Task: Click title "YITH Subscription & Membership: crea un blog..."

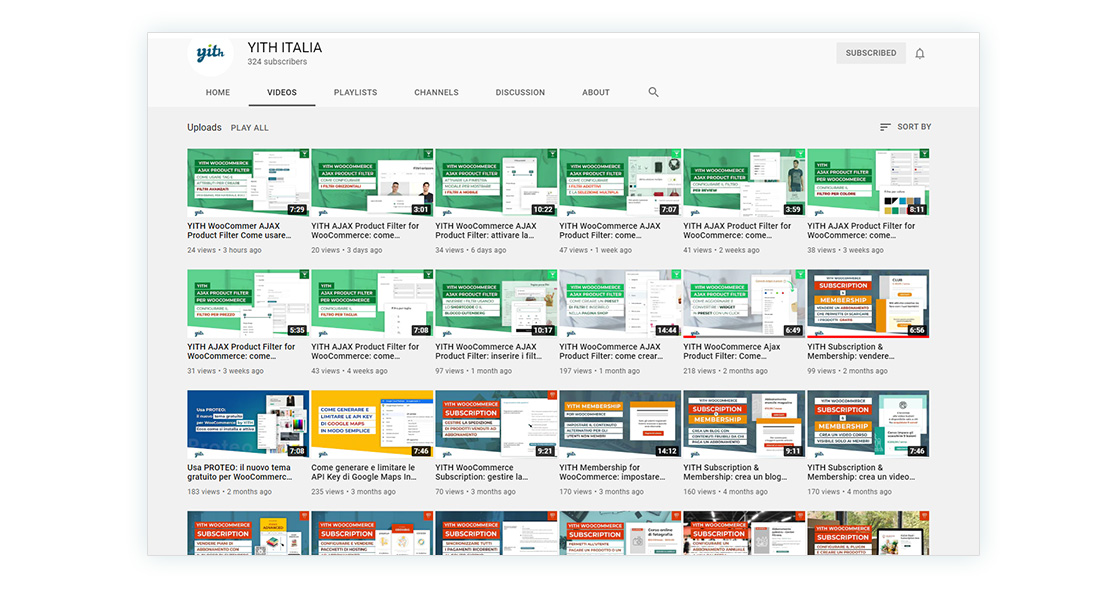Action: coord(736,472)
